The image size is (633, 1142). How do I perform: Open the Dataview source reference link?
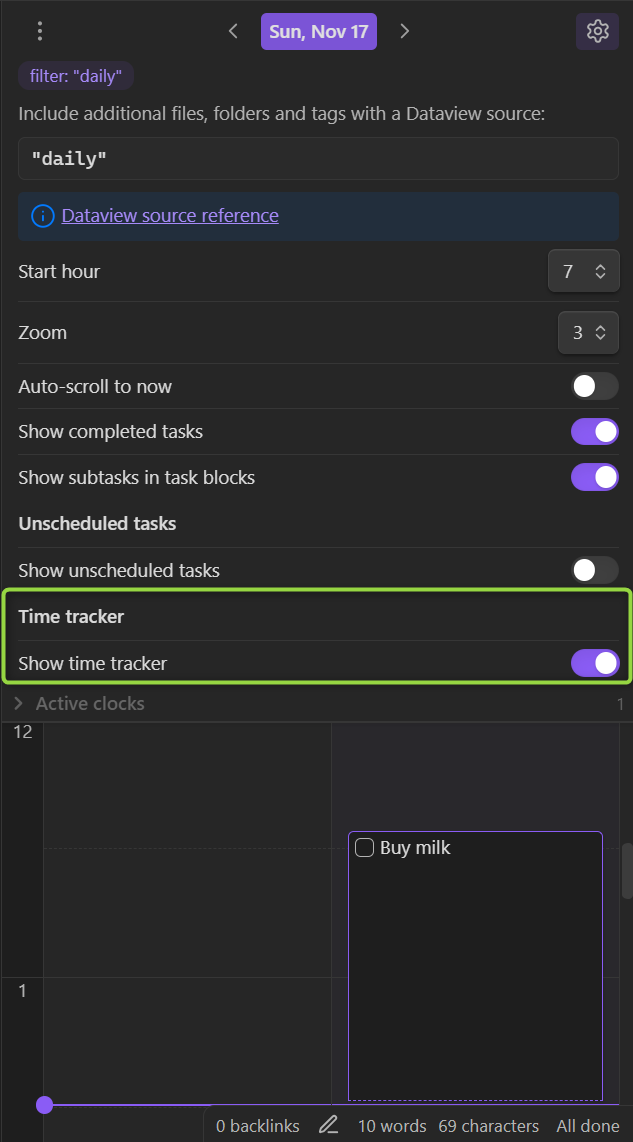coord(170,216)
